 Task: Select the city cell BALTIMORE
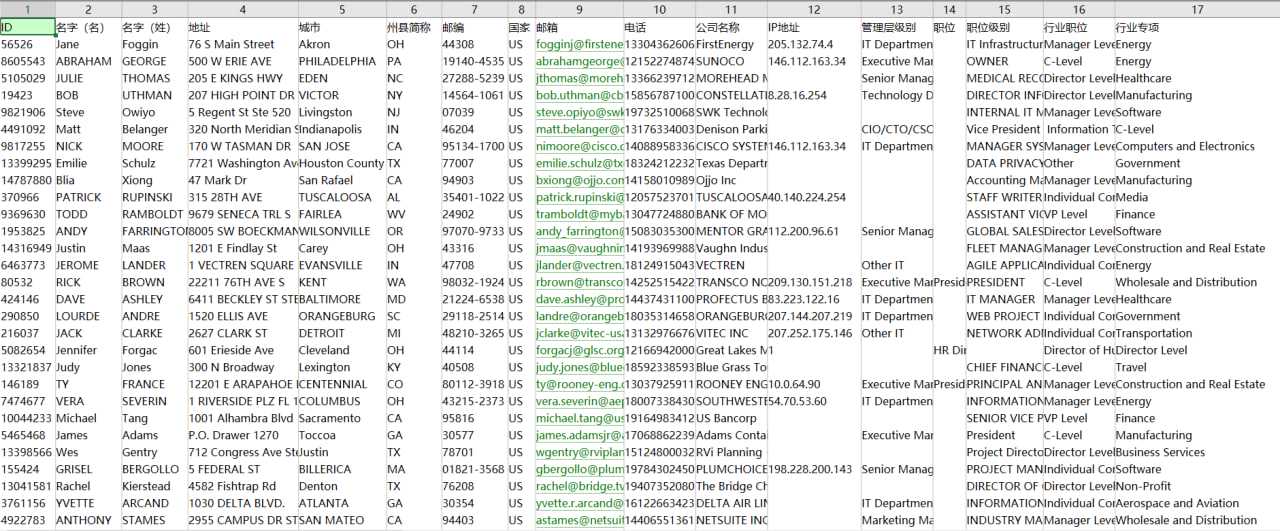(341, 299)
